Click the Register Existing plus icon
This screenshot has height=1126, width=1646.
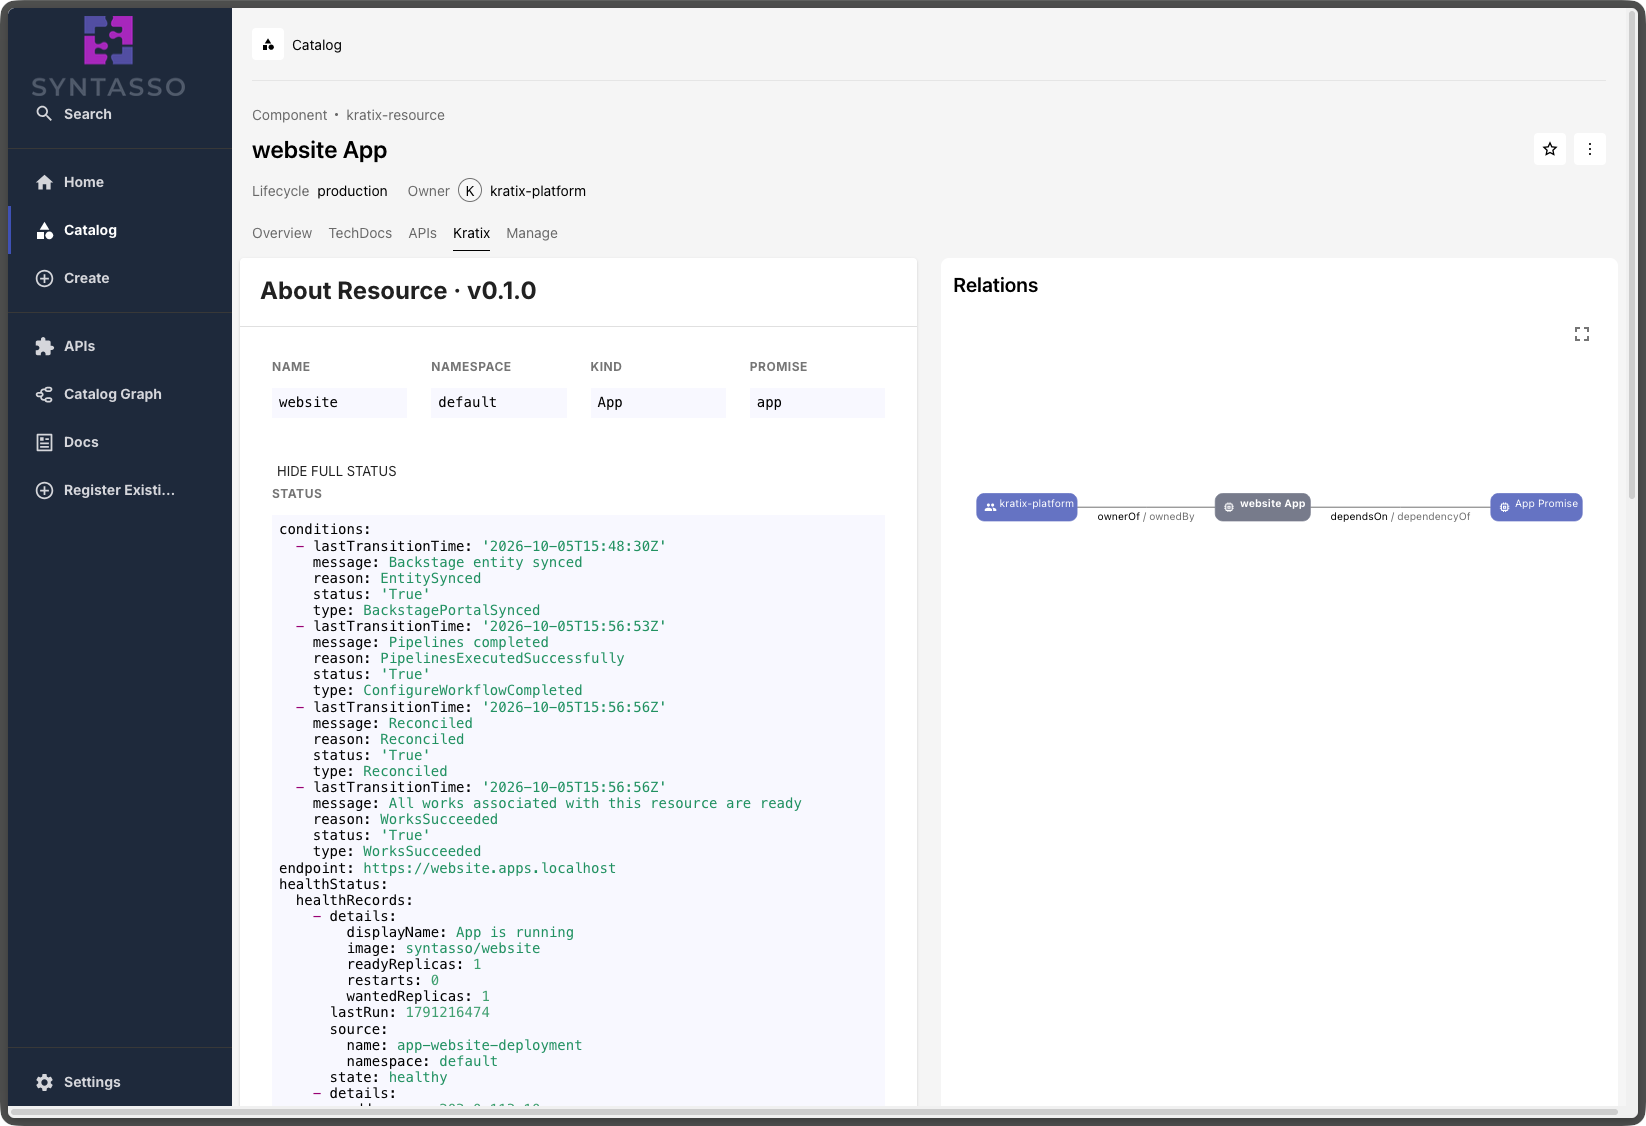point(44,490)
